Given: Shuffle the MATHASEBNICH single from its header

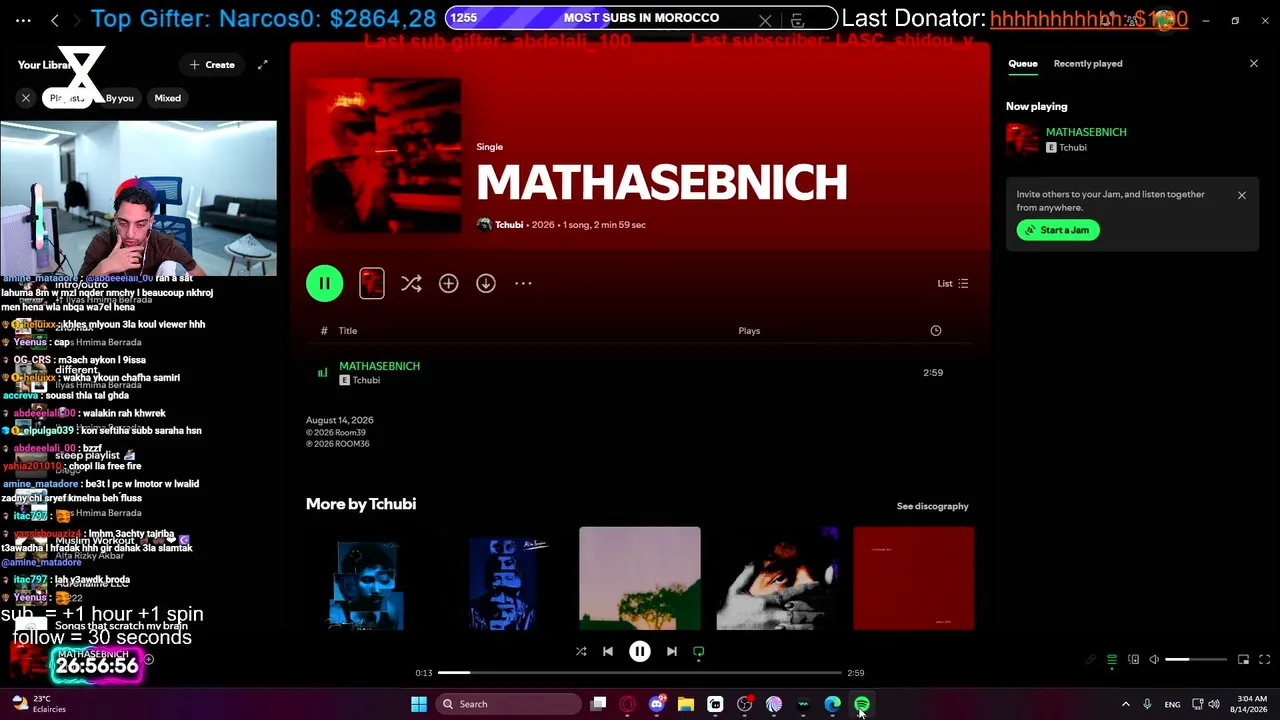Looking at the screenshot, I should pyautogui.click(x=411, y=284).
